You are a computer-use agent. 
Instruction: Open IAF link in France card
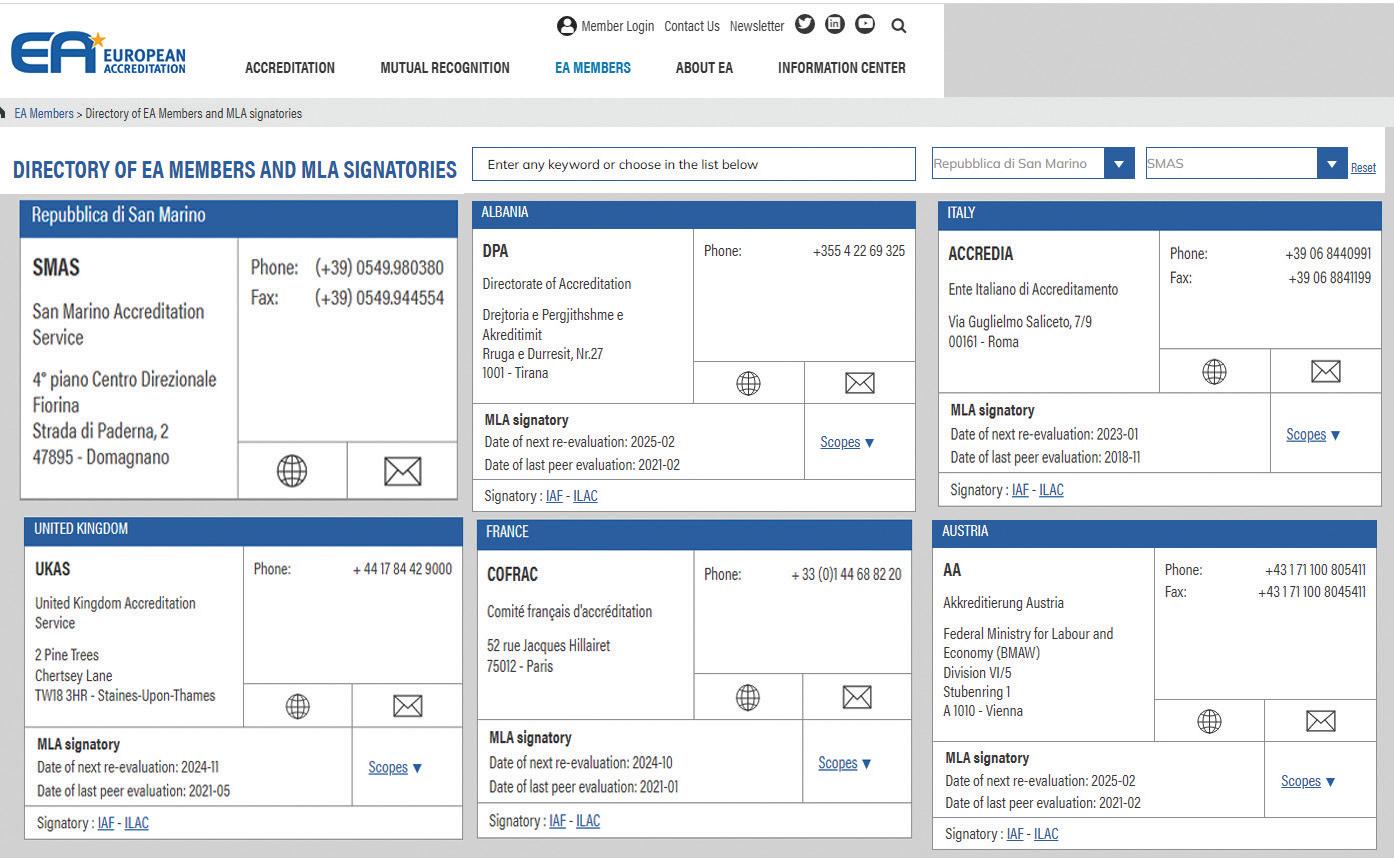pos(557,821)
